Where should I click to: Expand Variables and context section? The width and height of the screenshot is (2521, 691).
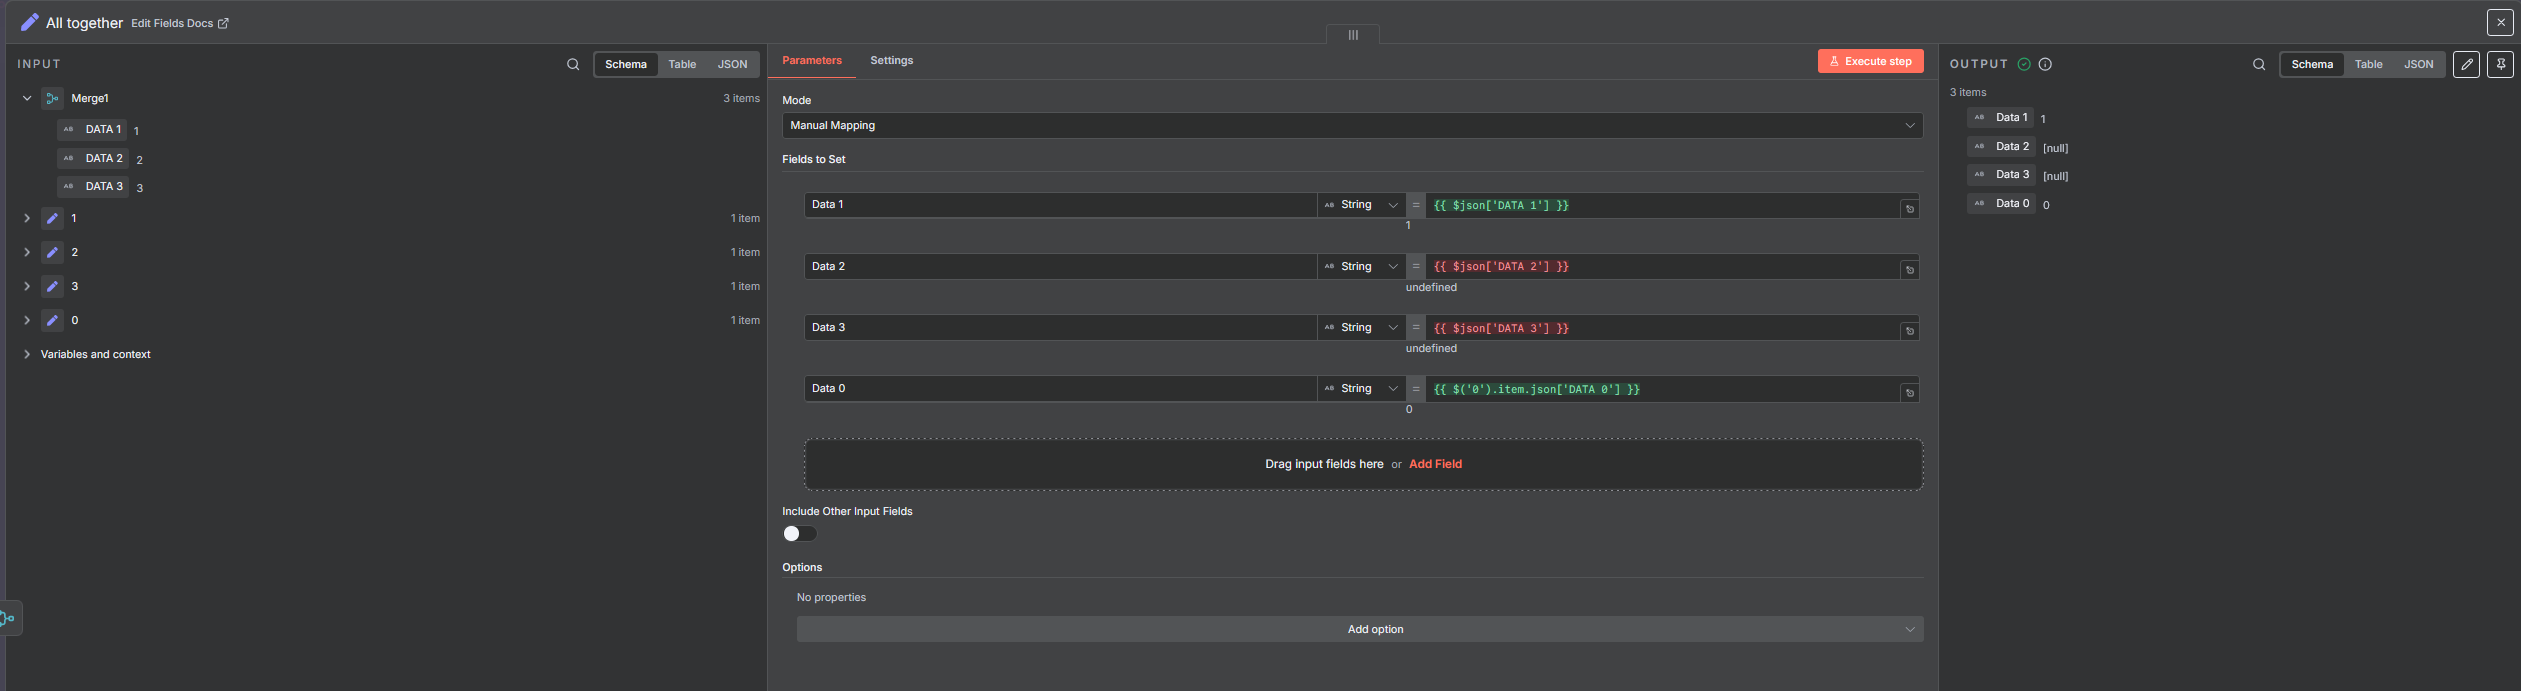[x=27, y=354]
